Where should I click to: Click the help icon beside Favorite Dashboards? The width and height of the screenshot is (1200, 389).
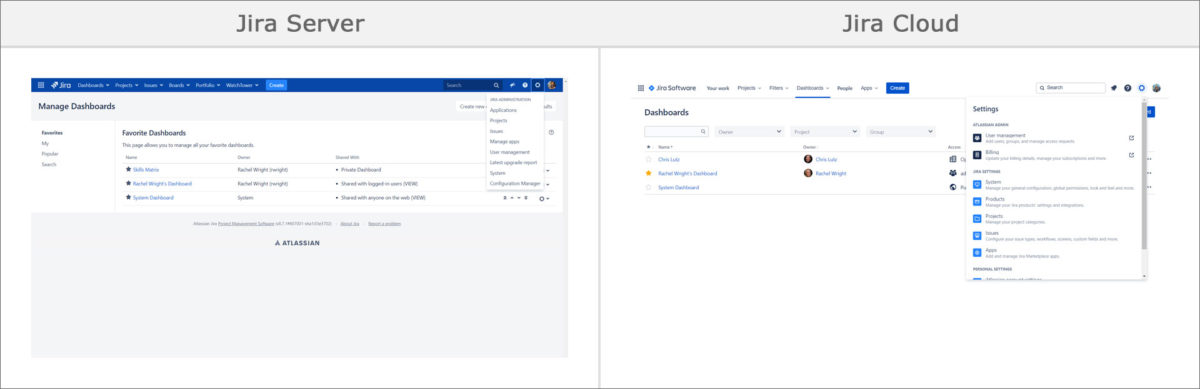tap(551, 132)
